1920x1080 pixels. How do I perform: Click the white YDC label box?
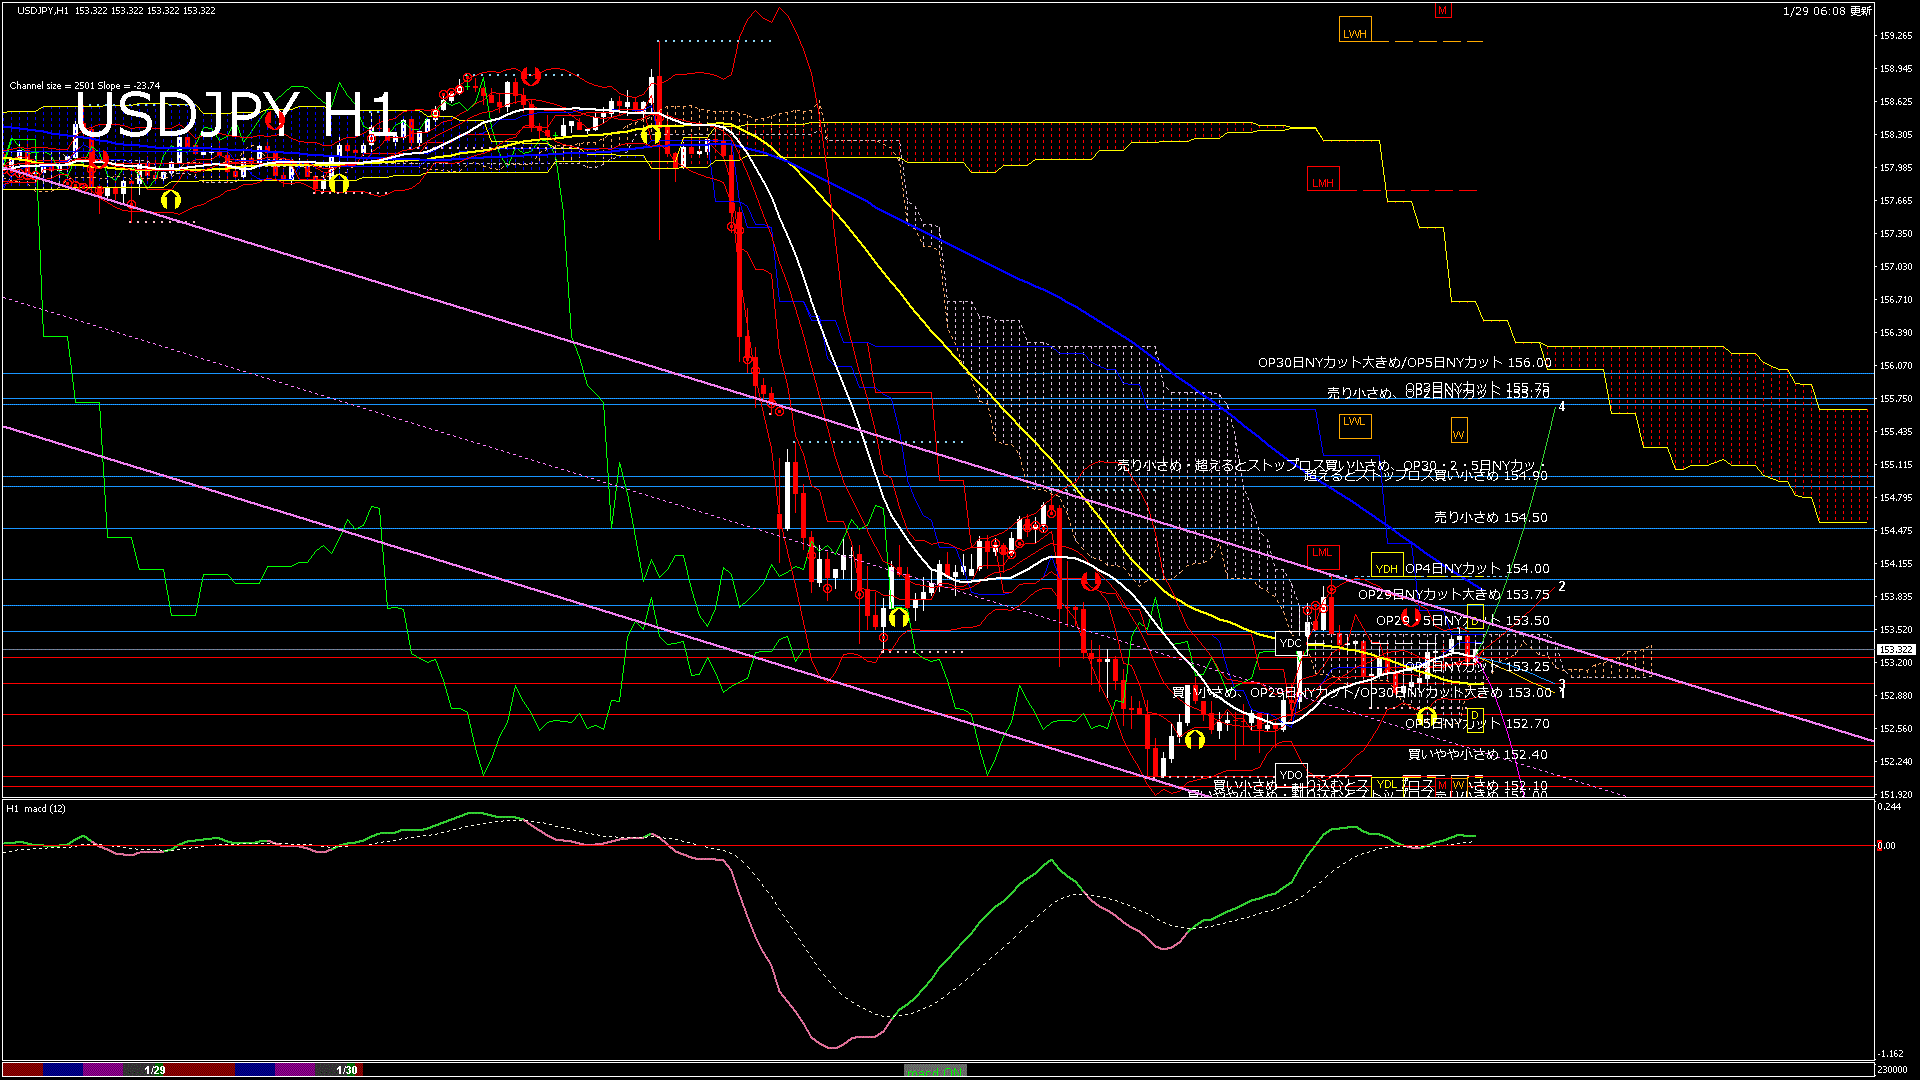1290,642
